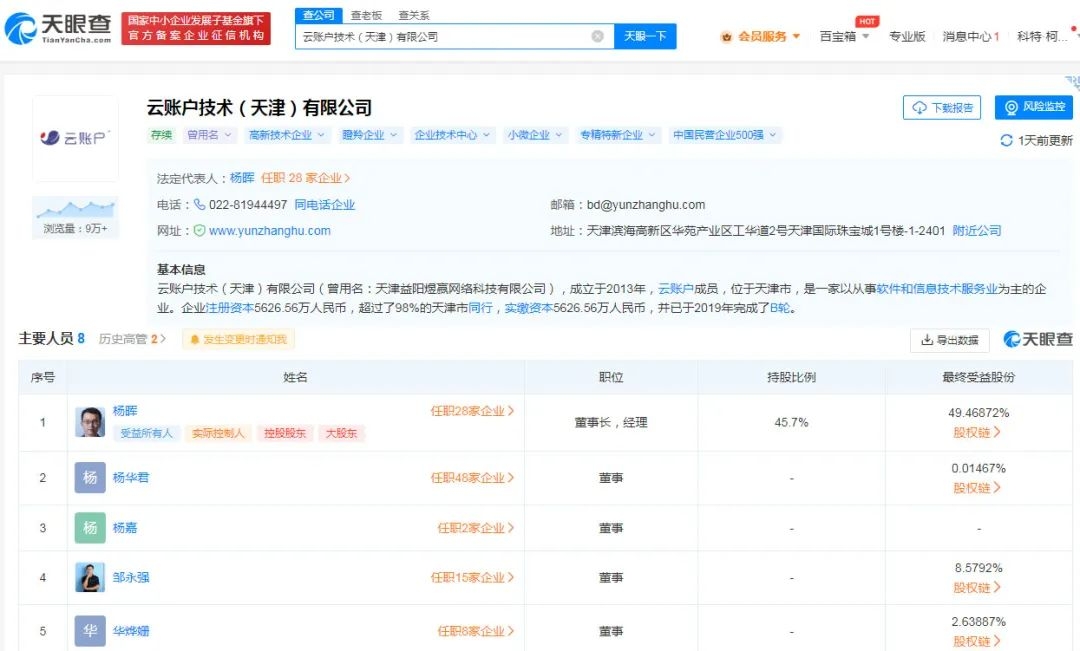Click the 发生变更时通知我 bell button

tap(238, 340)
